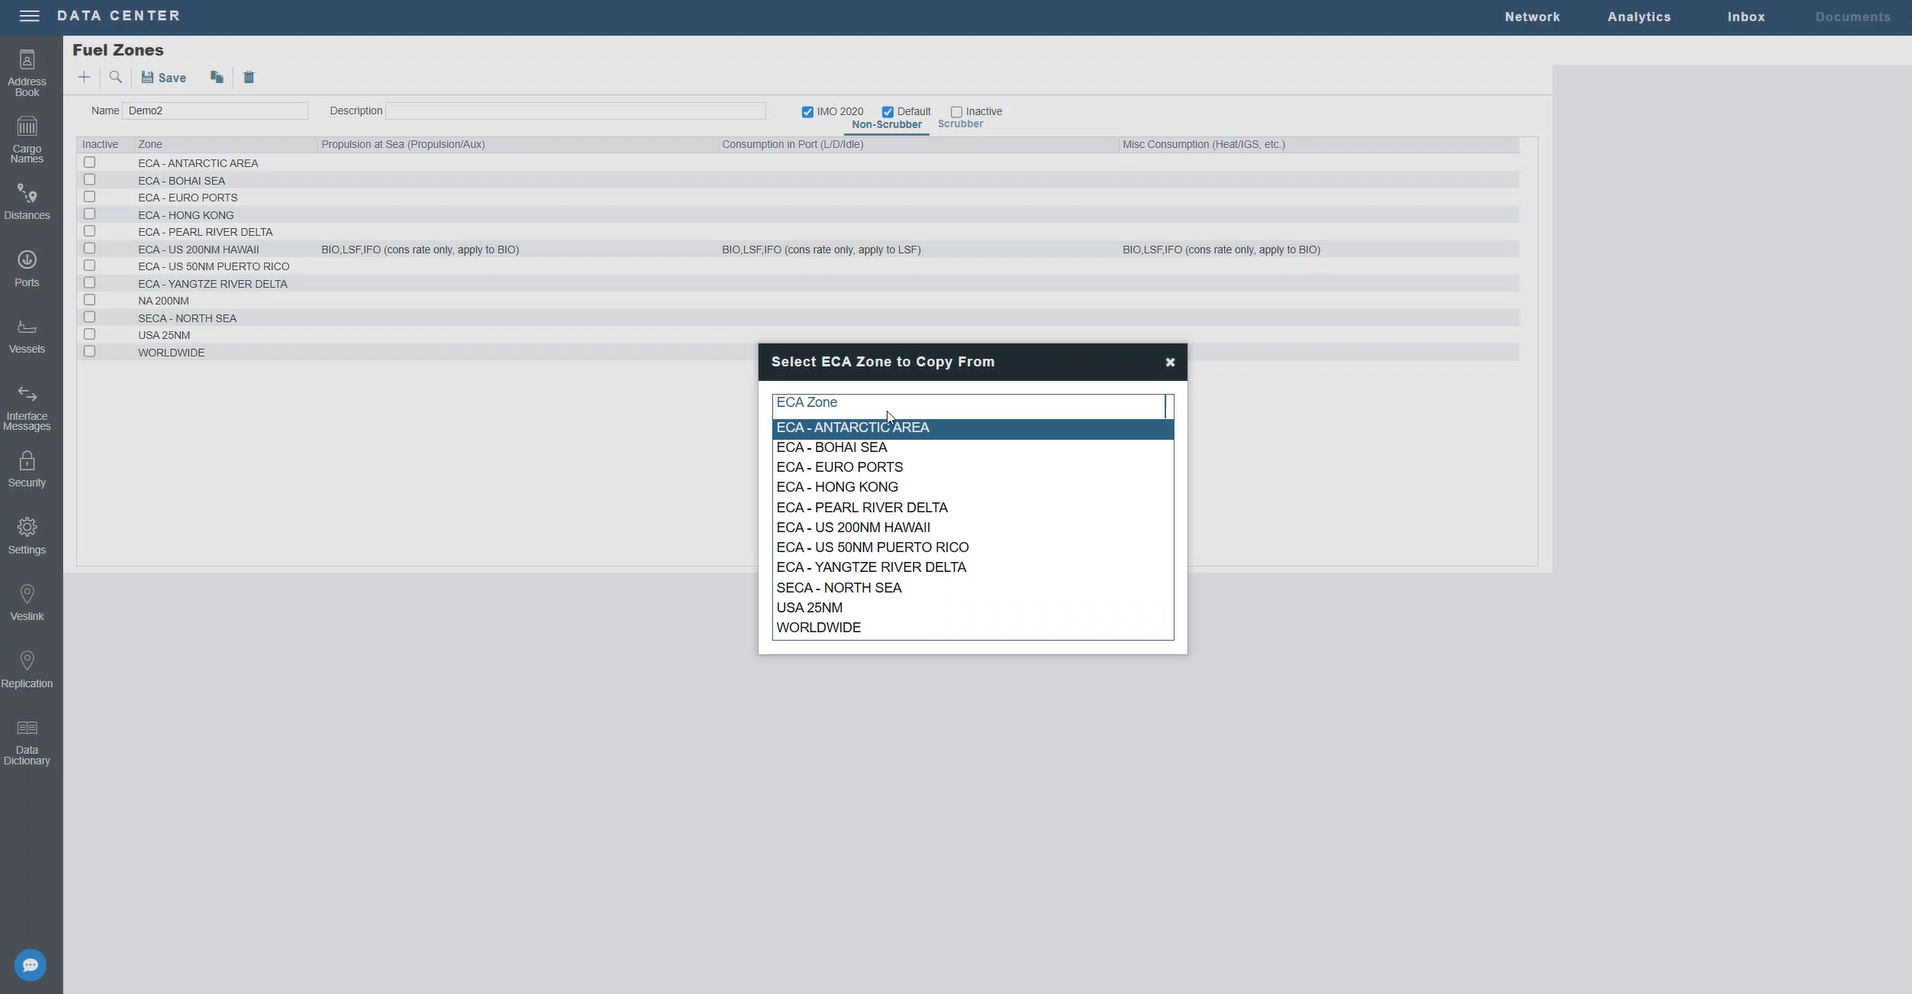Click the trash delete icon in toolbar

(249, 77)
